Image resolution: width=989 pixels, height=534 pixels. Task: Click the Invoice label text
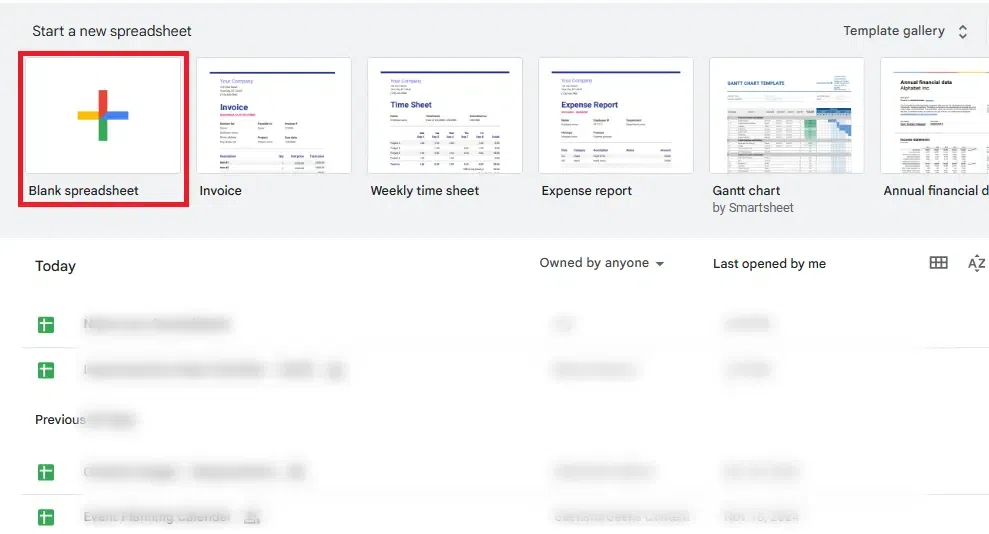[x=220, y=190]
